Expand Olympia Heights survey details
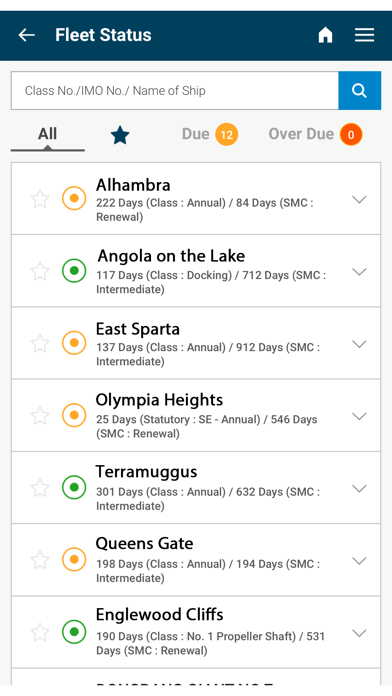 click(359, 416)
